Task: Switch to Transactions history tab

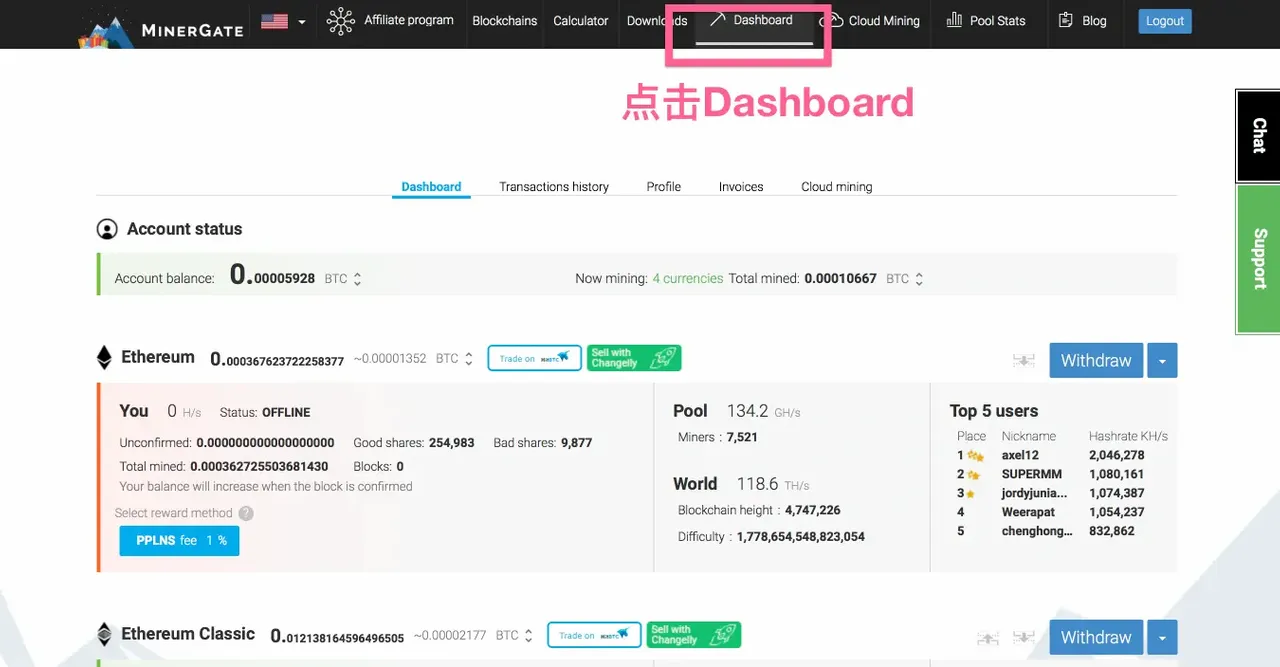Action: click(x=554, y=187)
